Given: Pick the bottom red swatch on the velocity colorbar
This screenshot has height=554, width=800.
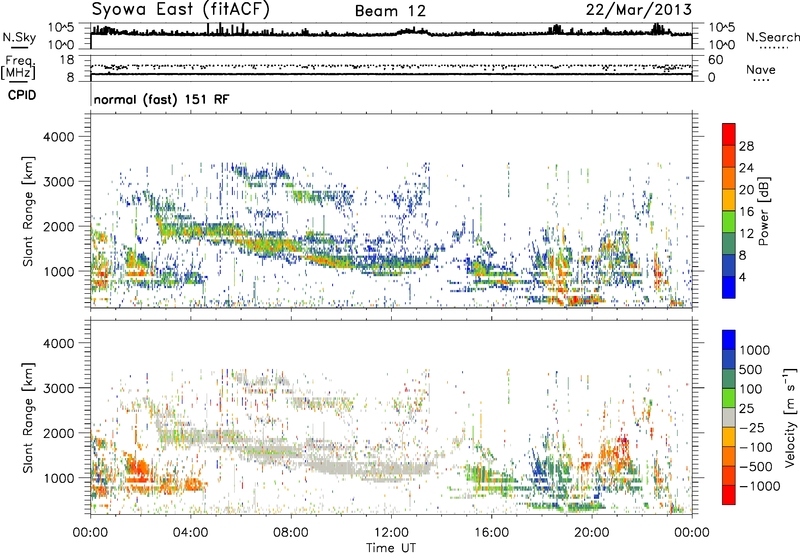Looking at the screenshot, I should (x=729, y=495).
